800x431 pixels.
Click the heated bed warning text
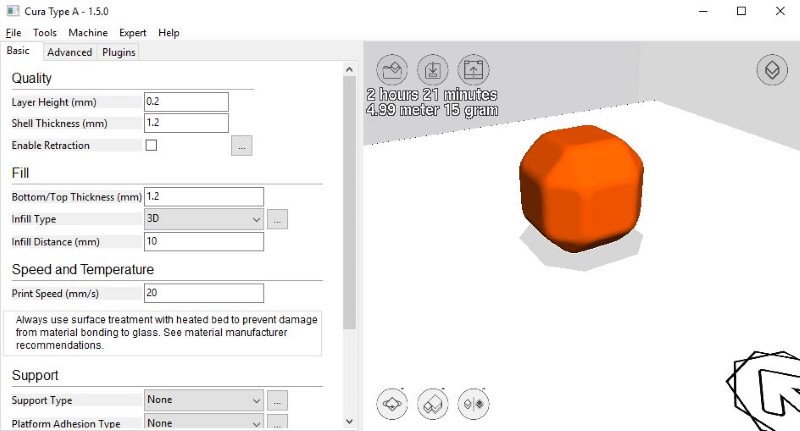coord(166,333)
